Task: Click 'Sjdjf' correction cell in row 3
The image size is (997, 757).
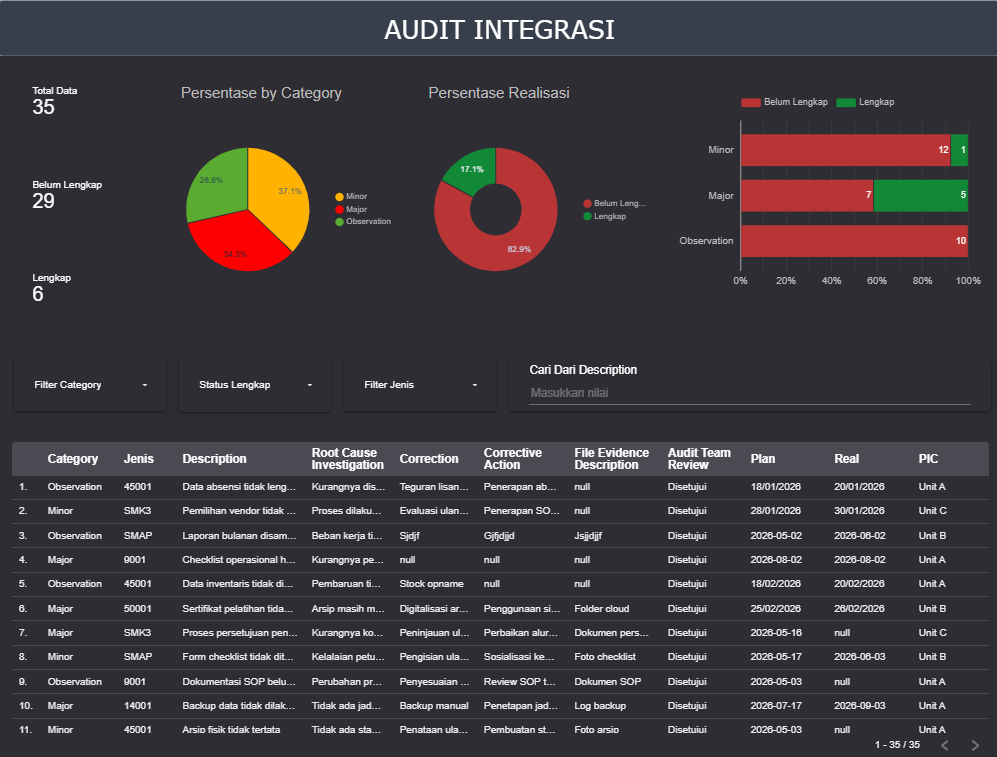Action: tap(409, 536)
